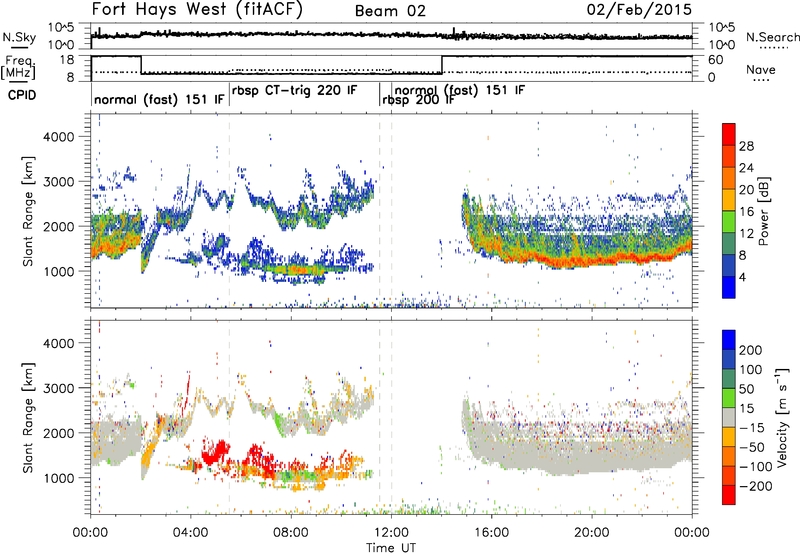
Task: Click the 'N.Sky' axis label
Action: 19,37
